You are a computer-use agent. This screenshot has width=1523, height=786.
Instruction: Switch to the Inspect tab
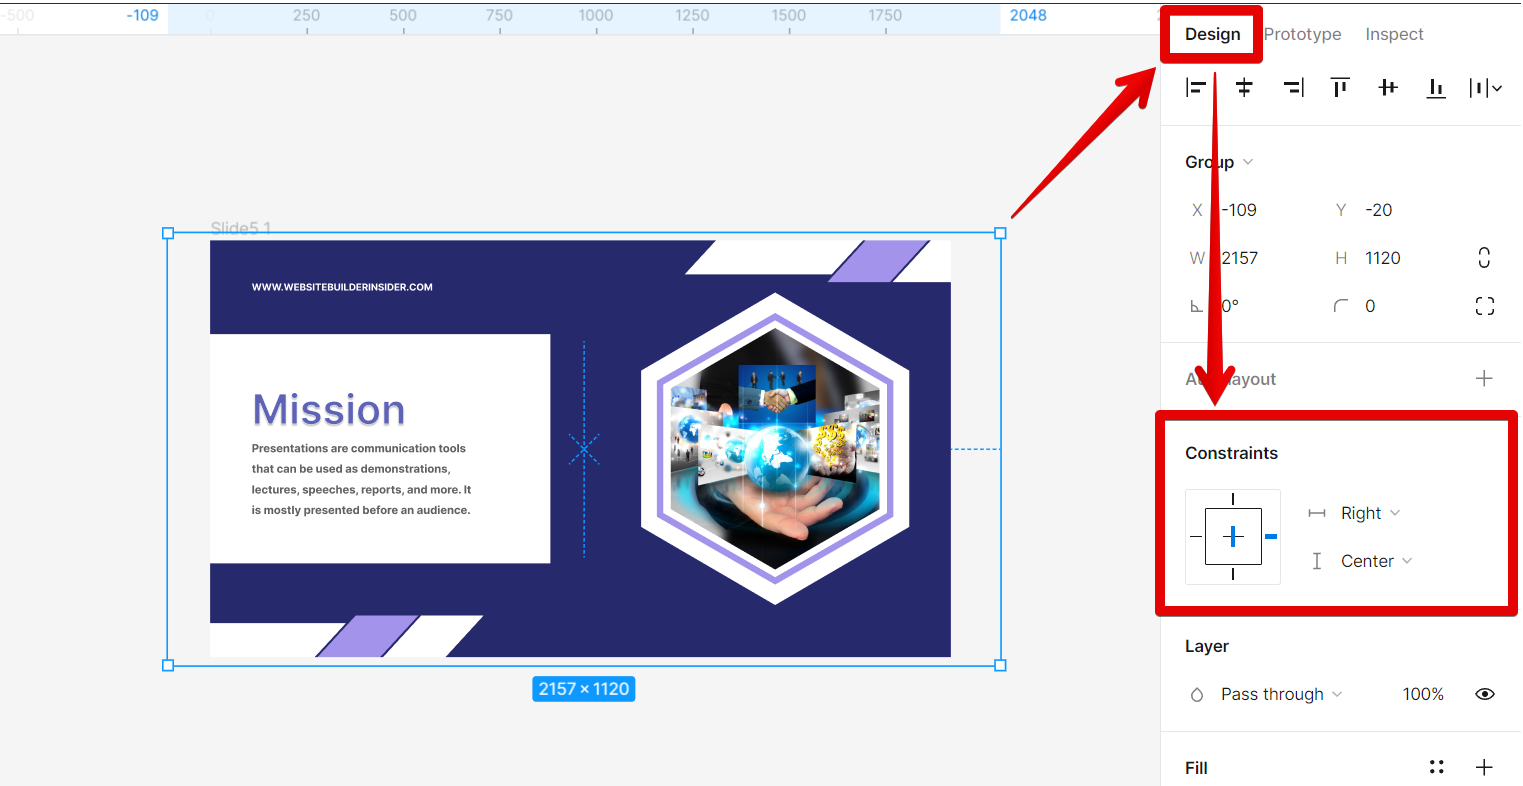coord(1394,34)
